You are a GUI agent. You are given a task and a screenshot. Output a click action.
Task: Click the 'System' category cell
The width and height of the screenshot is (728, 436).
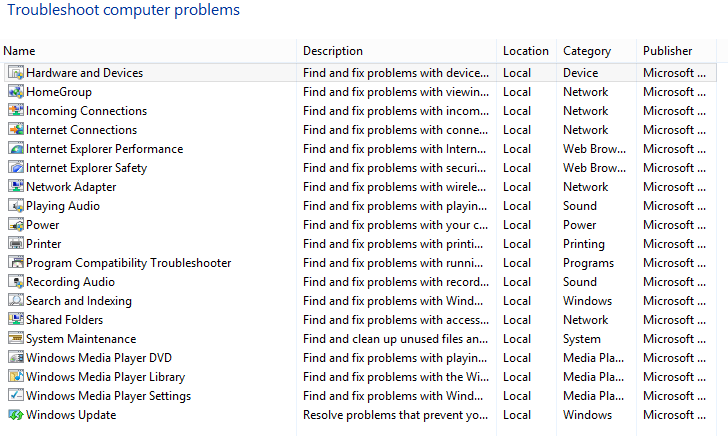tap(582, 339)
